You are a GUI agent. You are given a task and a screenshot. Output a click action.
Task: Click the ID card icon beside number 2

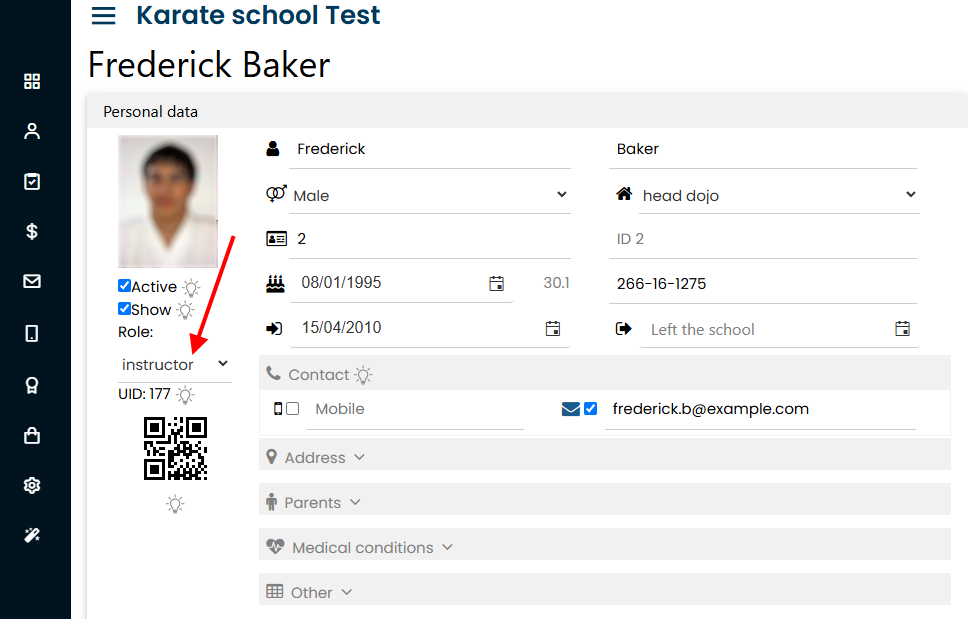click(276, 238)
